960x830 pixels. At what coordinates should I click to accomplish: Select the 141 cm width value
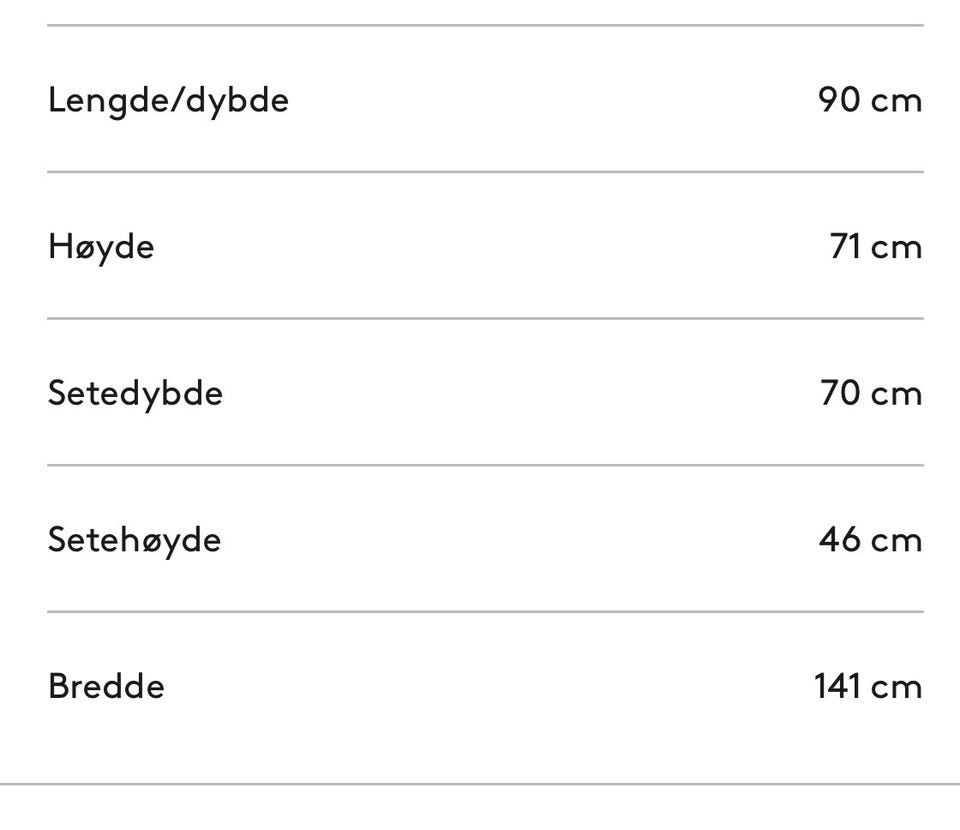(868, 686)
